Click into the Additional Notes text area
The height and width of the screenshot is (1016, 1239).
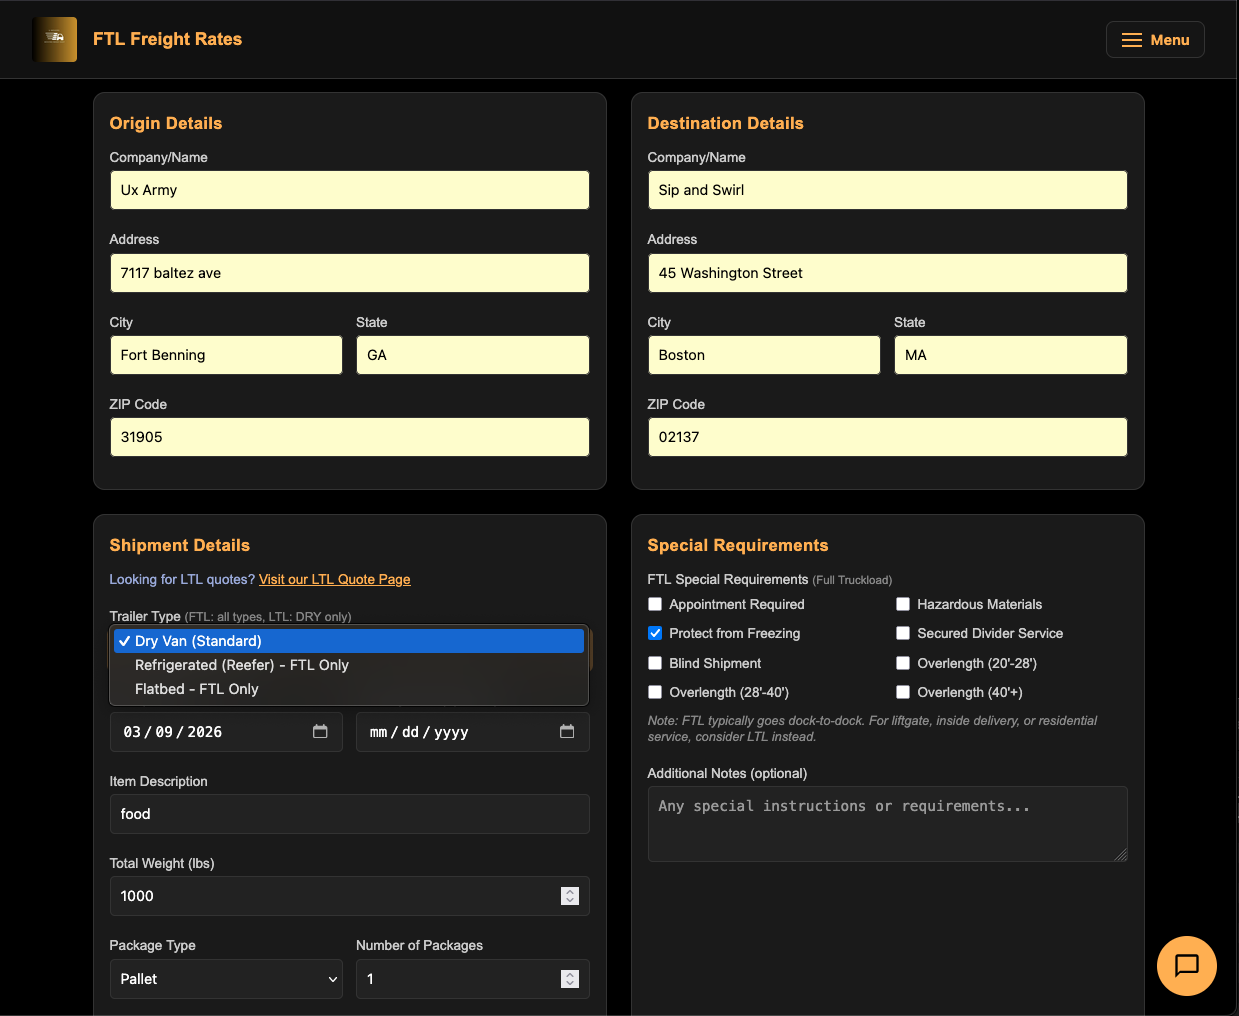pos(887,823)
